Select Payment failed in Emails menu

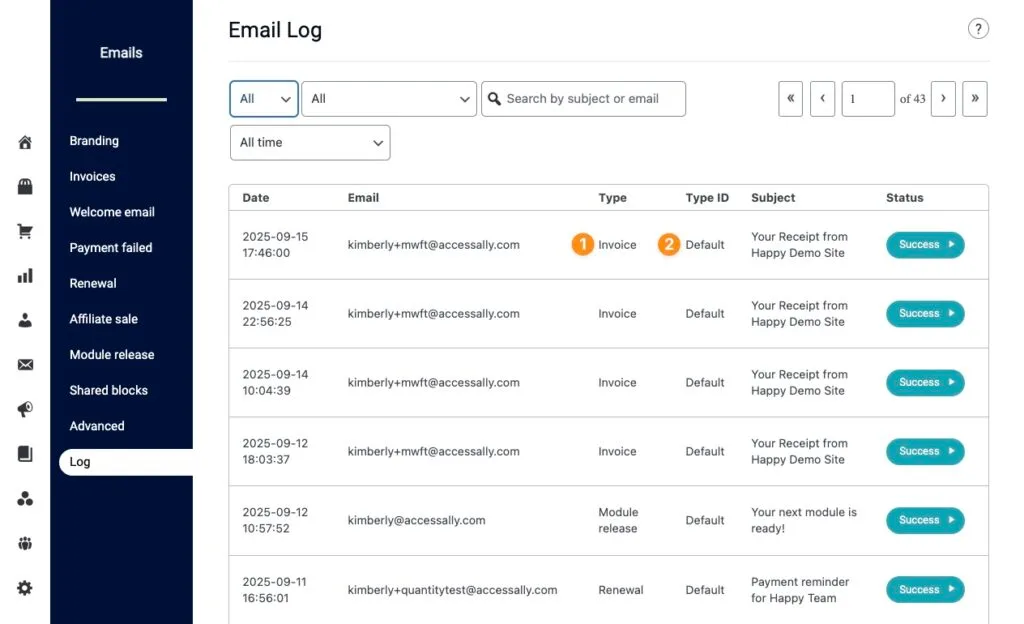tap(110, 248)
